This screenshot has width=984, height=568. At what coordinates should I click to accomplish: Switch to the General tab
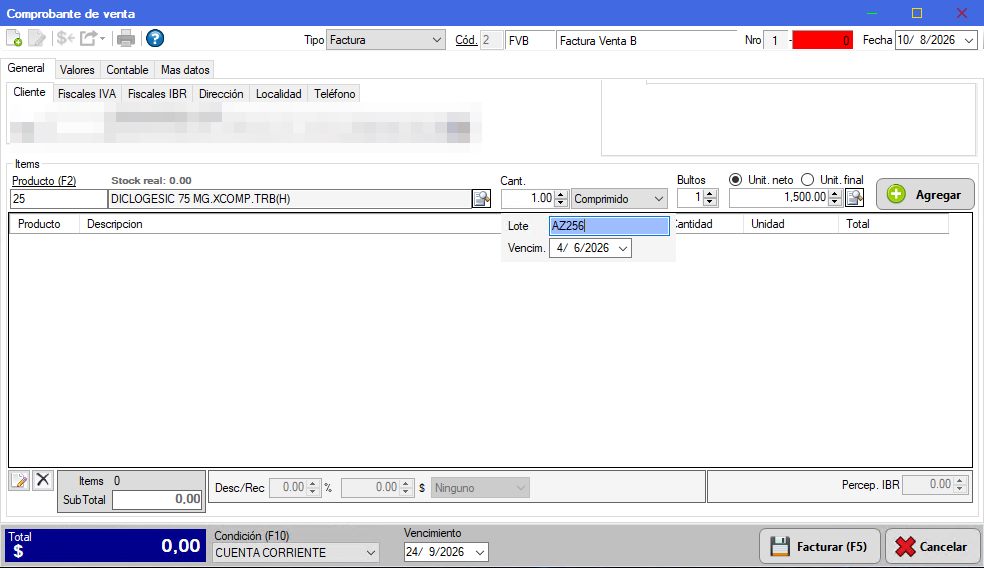[26, 68]
